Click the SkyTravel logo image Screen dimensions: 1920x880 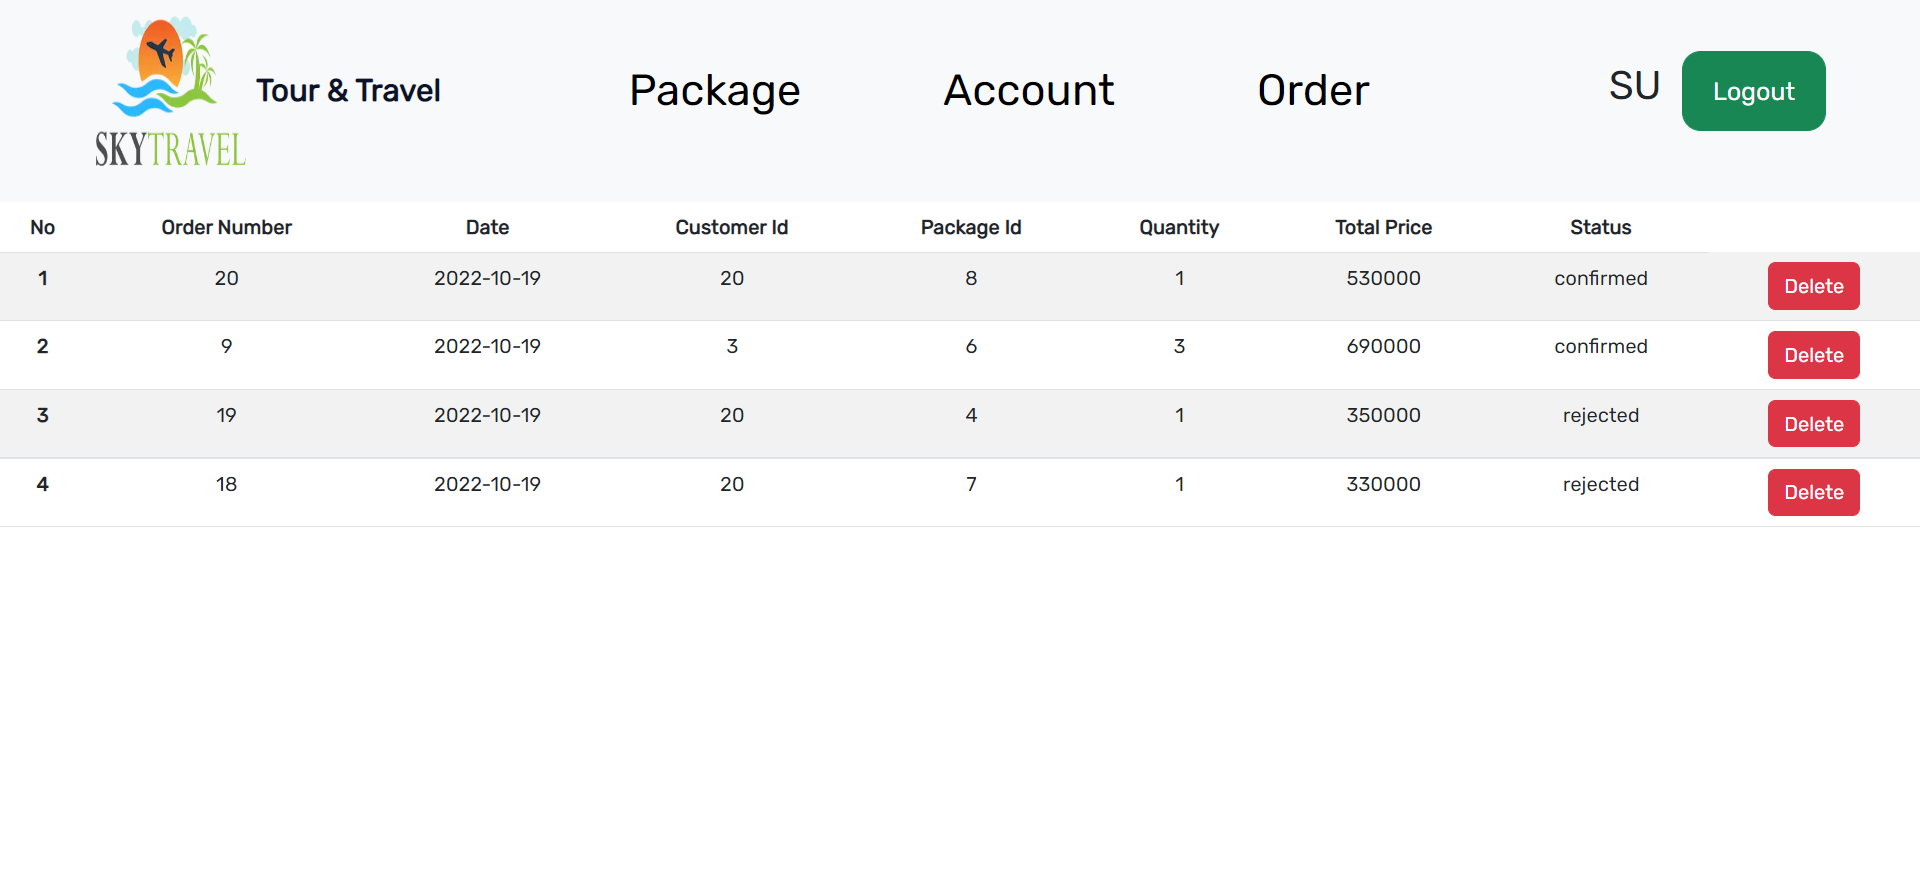(170, 91)
